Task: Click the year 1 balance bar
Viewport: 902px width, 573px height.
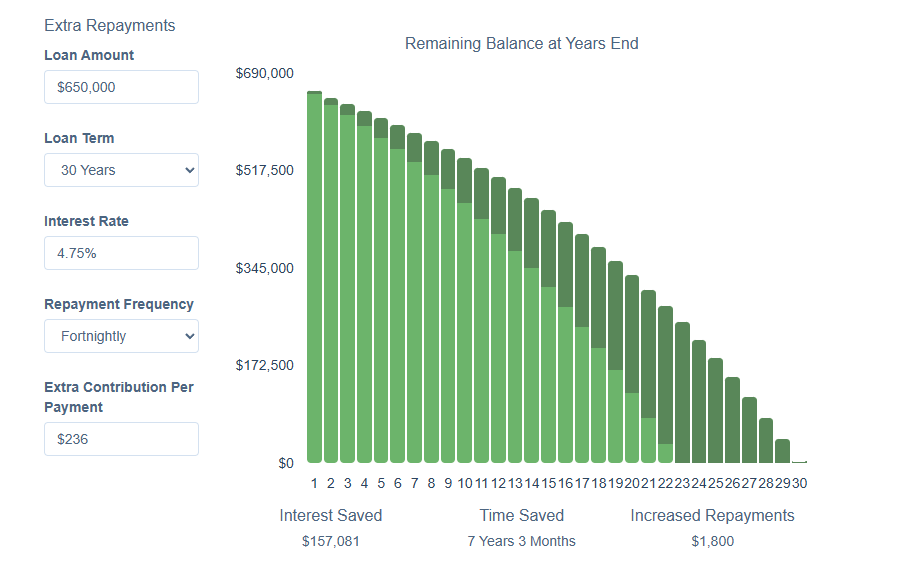Action: pyautogui.click(x=314, y=280)
